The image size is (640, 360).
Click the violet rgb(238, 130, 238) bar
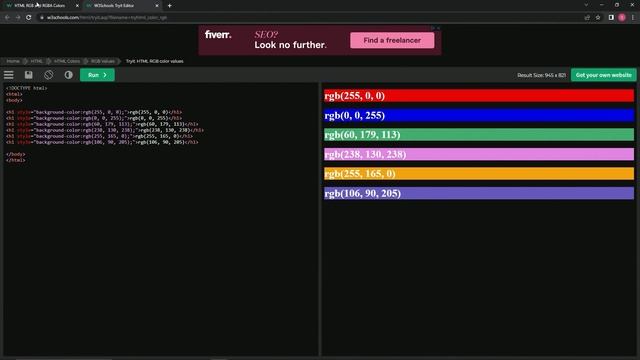point(479,154)
